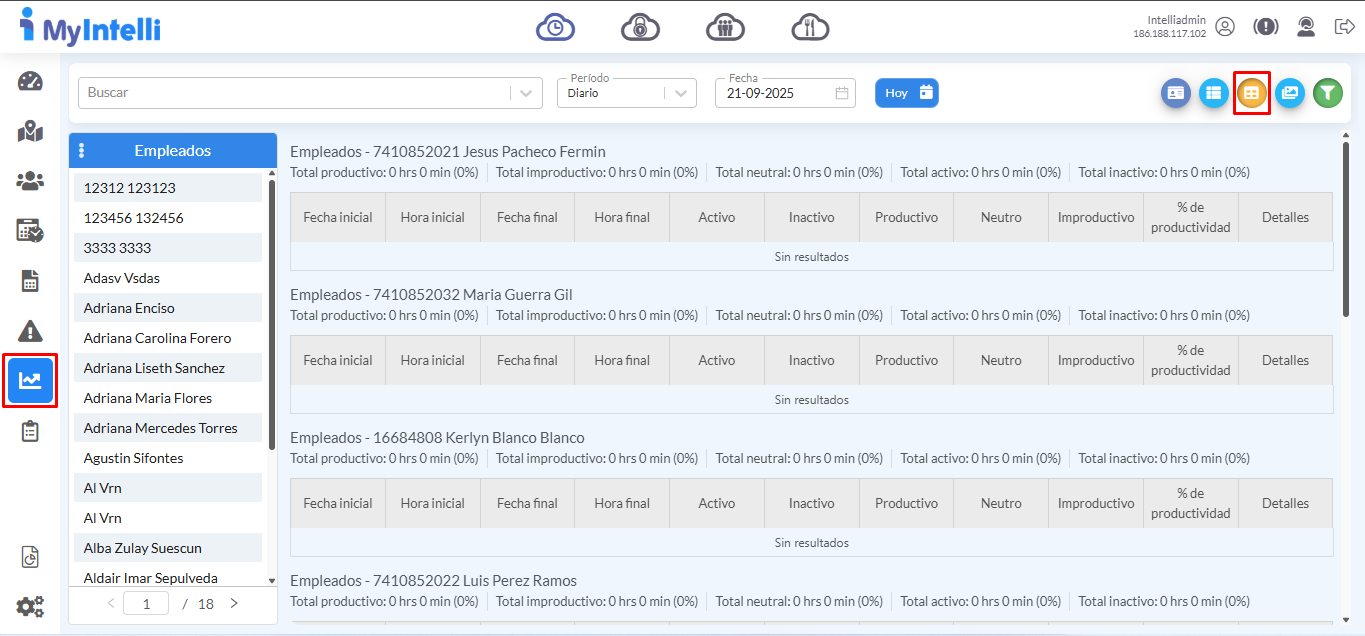This screenshot has width=1365, height=636.
Task: Open the padlock cloud module icon
Action: click(x=640, y=27)
